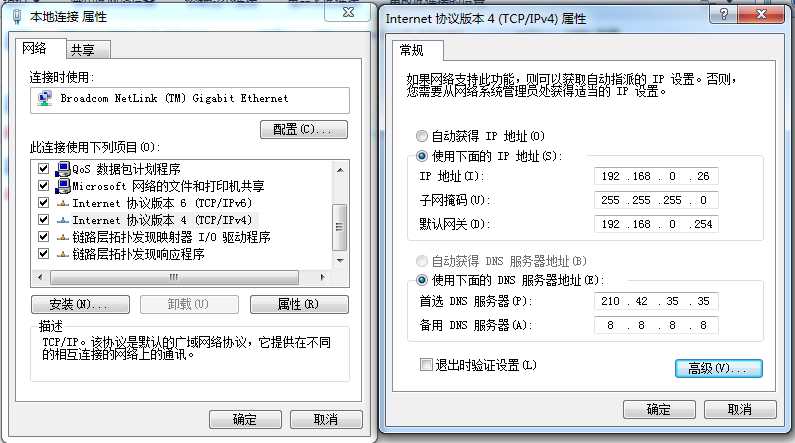Select the Microsoft file and printer sharing icon

(x=63, y=186)
